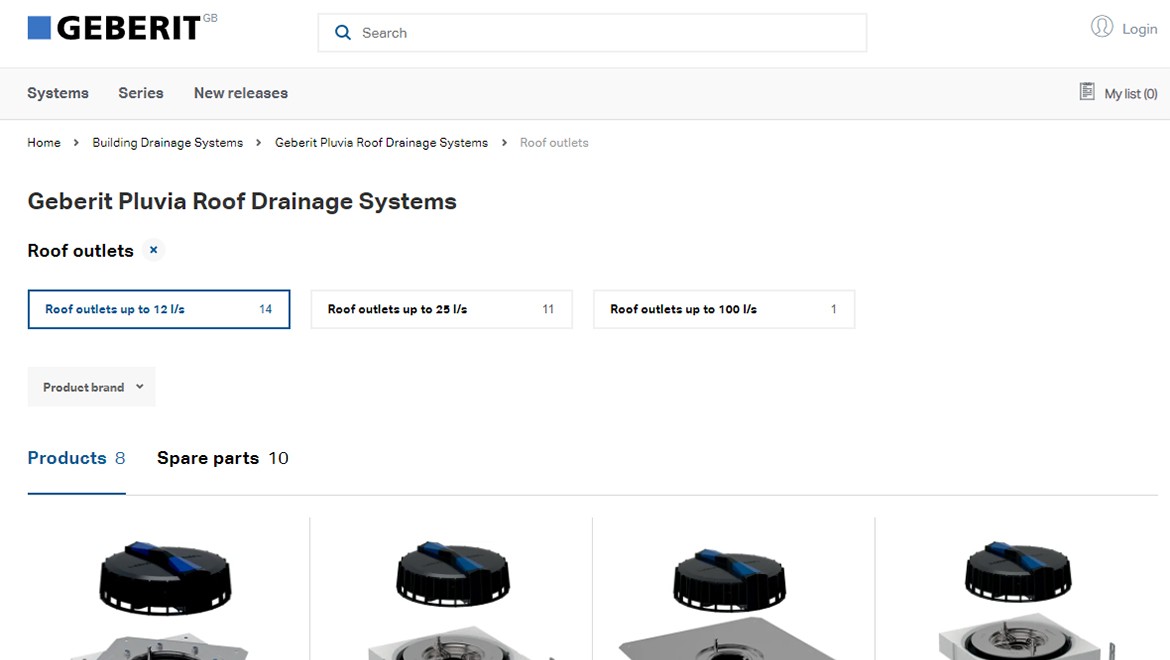Click the Geberit logo
Screen dimensions: 1170x660
[x=122, y=28]
